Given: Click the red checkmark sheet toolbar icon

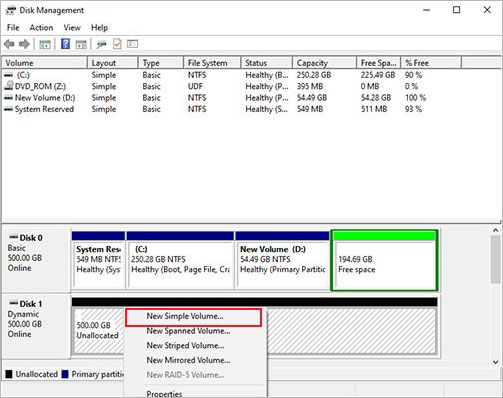Looking at the screenshot, I should (117, 44).
